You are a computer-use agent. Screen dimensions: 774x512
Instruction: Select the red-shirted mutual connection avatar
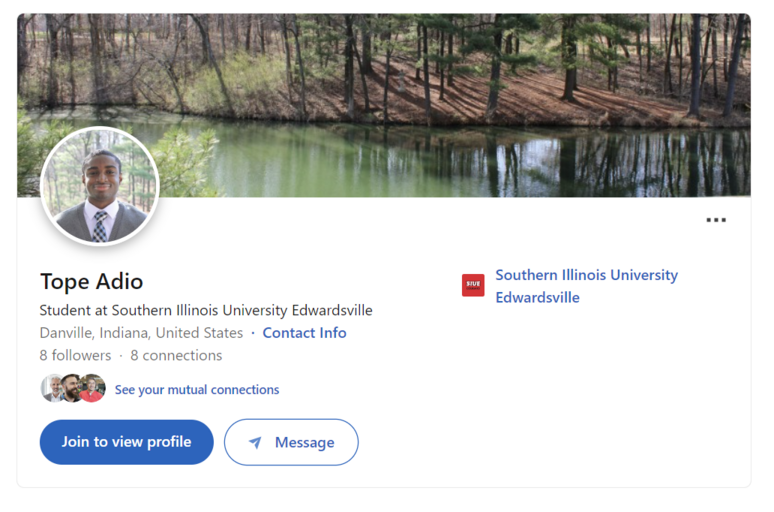tap(92, 388)
